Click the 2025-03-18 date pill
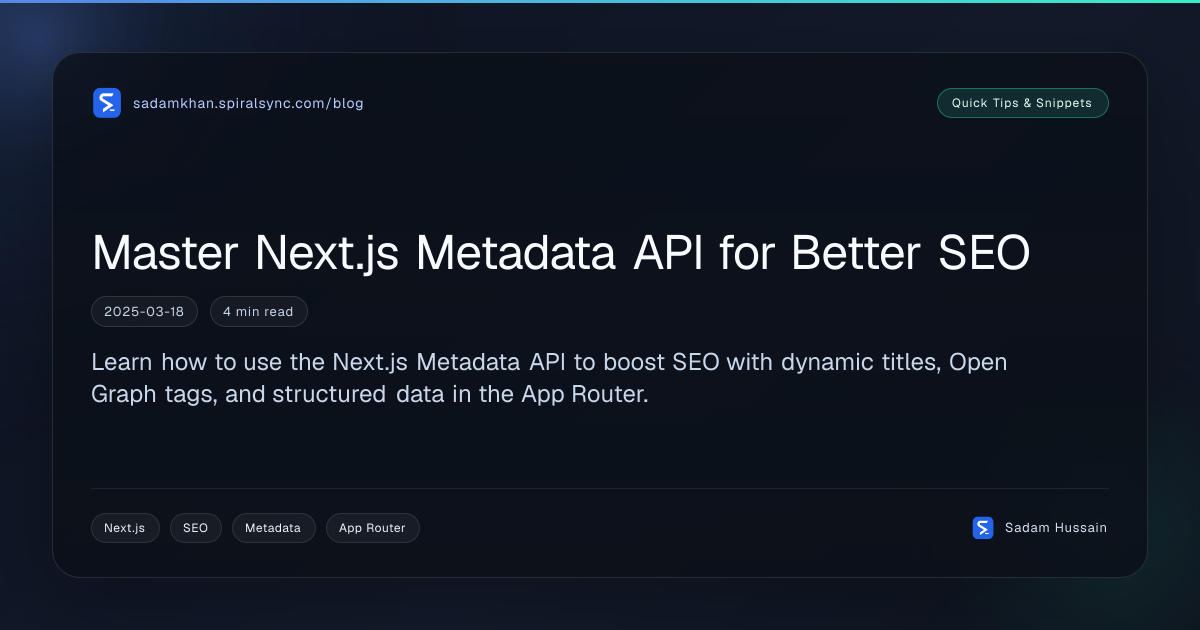 pyautogui.click(x=144, y=312)
